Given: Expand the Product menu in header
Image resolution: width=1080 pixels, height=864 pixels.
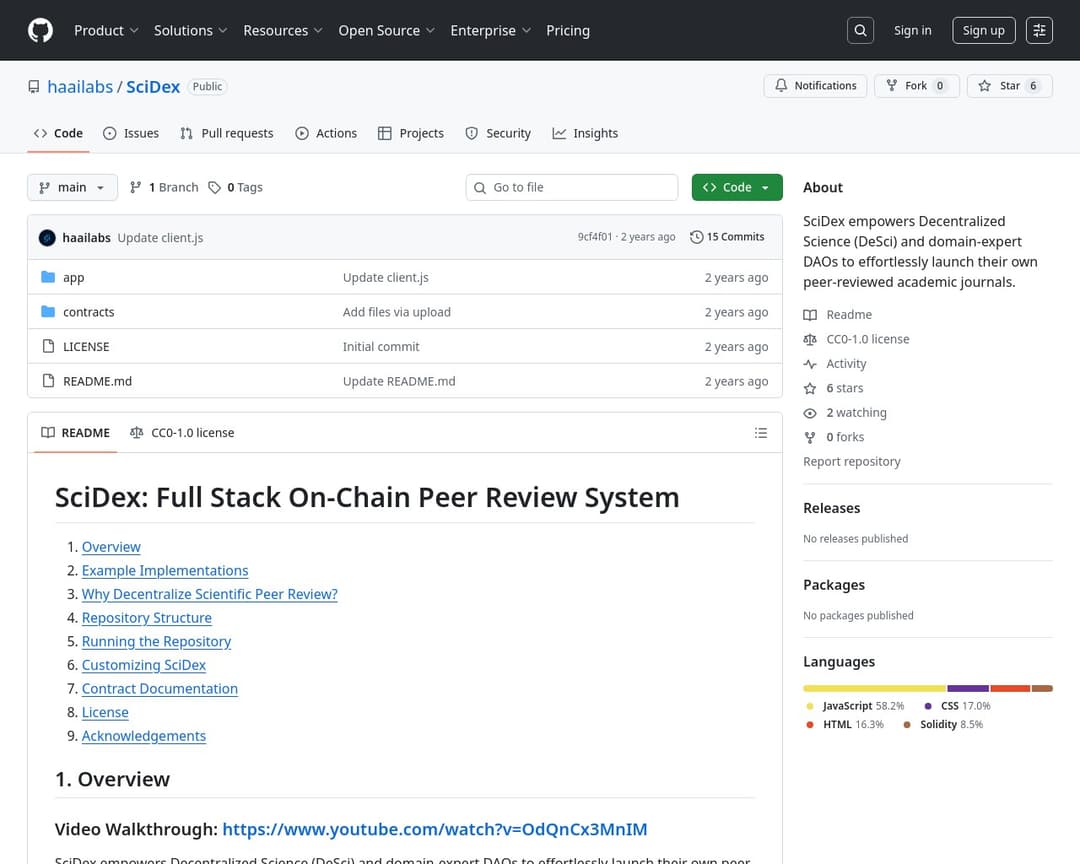Looking at the screenshot, I should click(x=106, y=30).
